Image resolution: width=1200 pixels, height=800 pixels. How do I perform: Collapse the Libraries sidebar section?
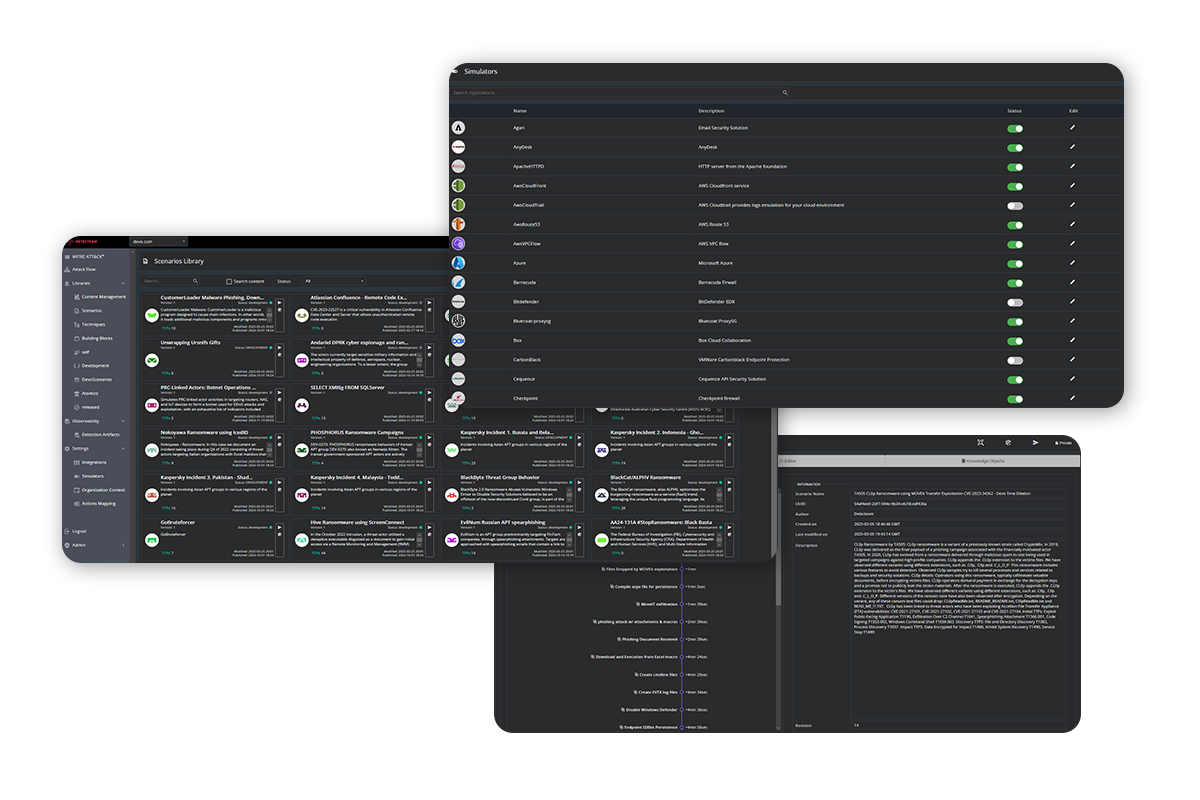pyautogui.click(x=124, y=283)
